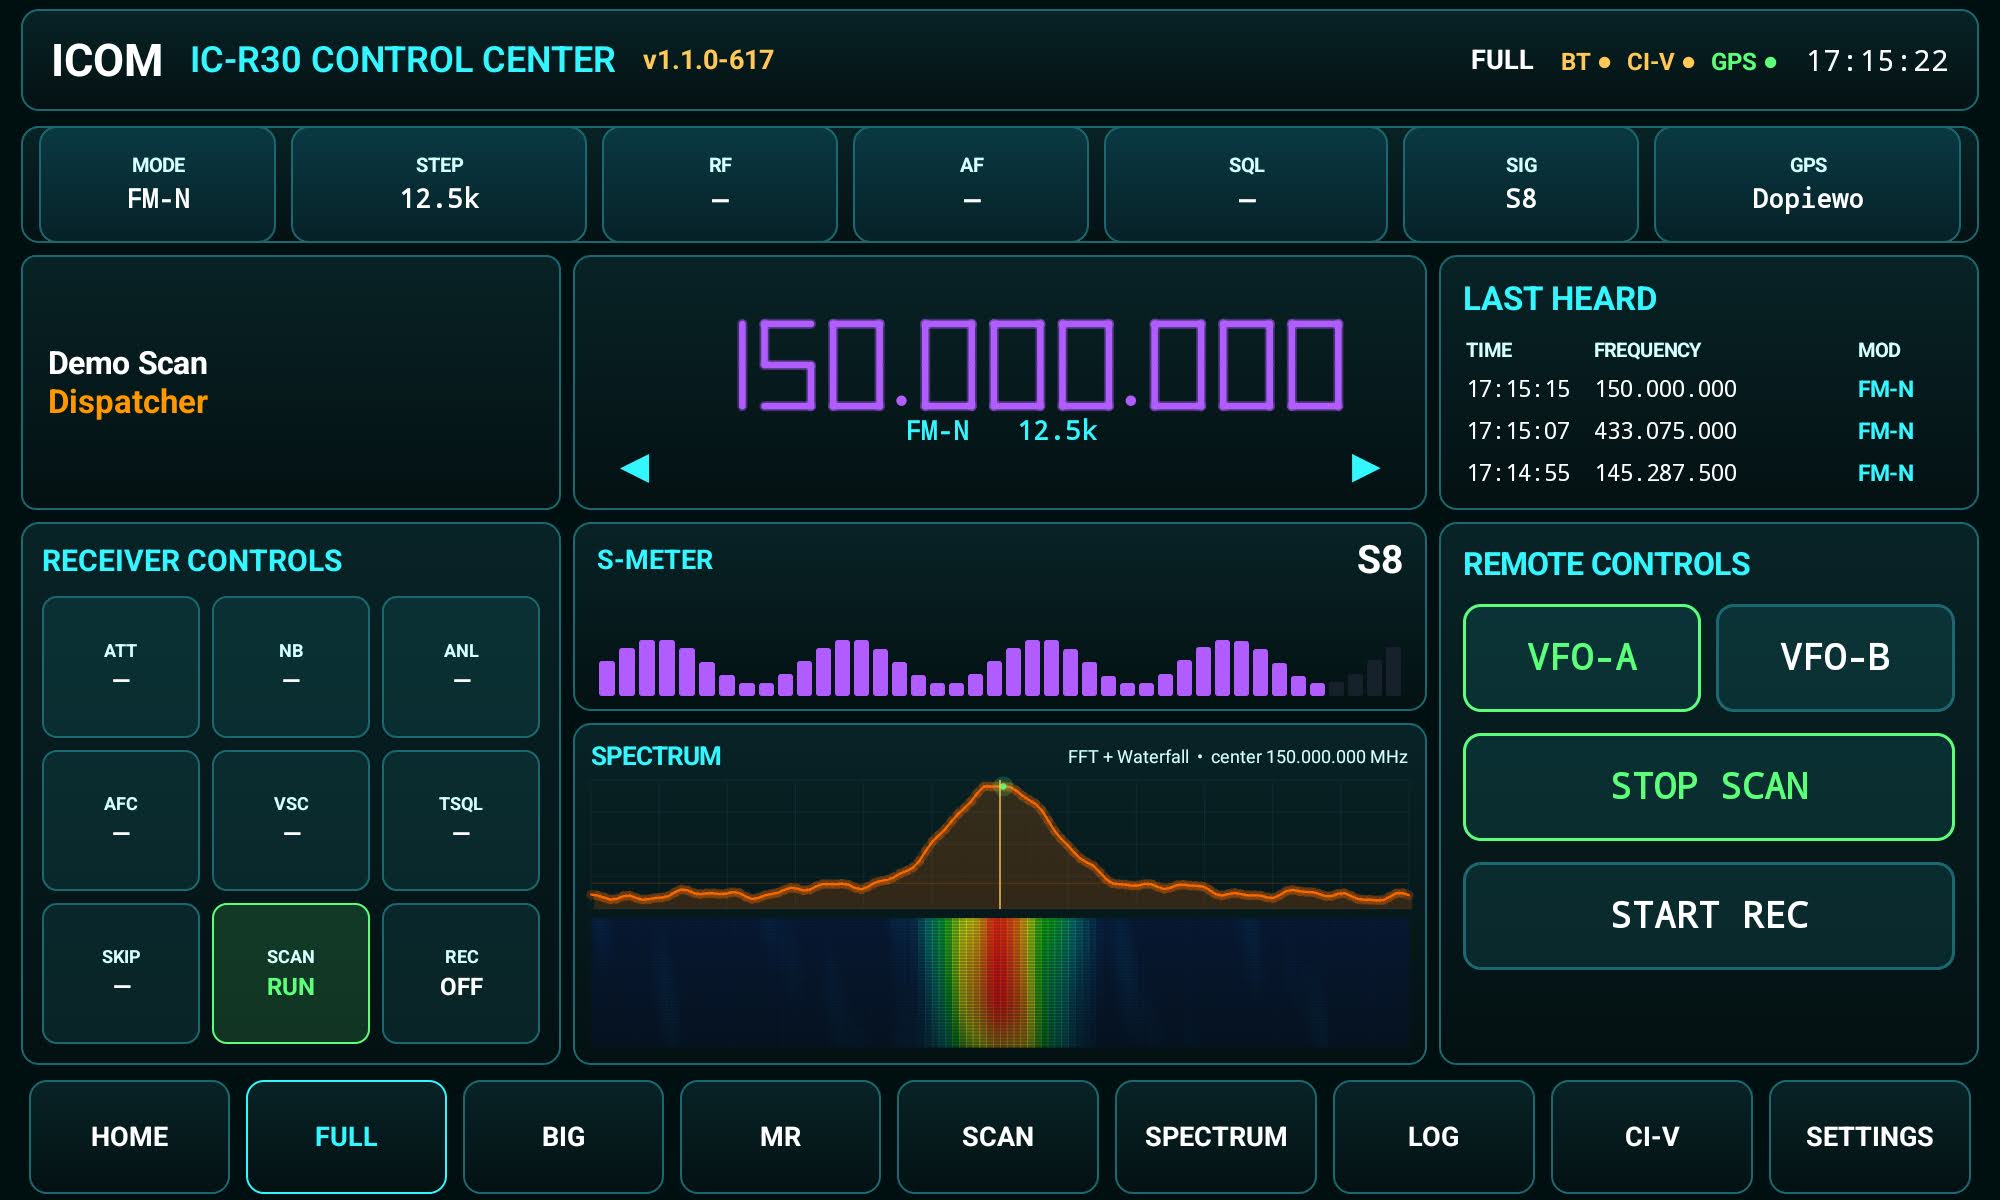The width and height of the screenshot is (2000, 1200).
Task: Select VFO-A
Action: 1582,658
